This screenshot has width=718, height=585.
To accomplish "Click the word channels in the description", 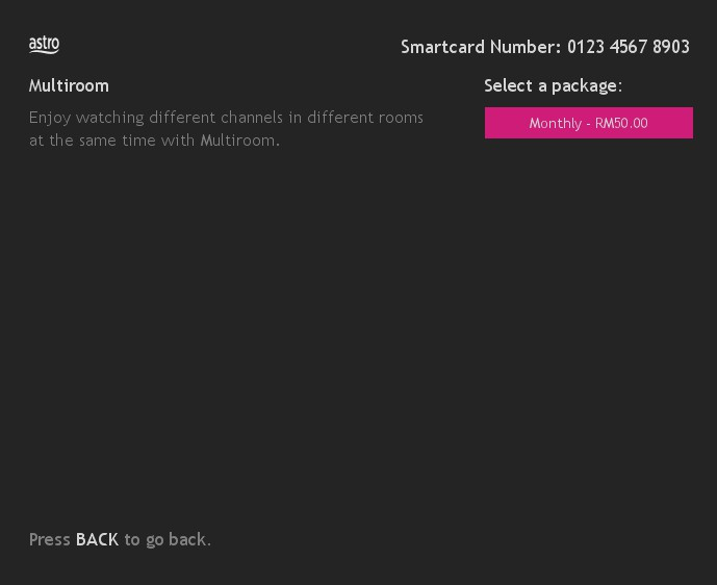I will (x=251, y=118).
